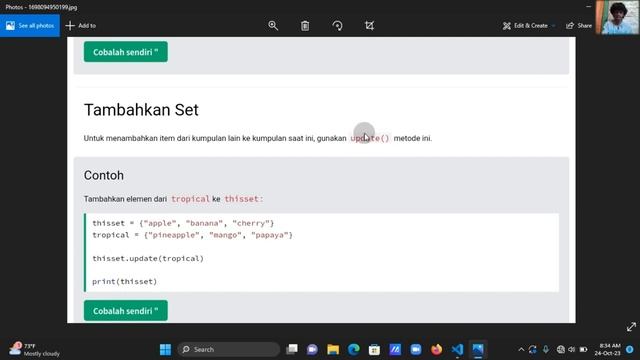The image size is (640, 360).
Task: Open the Windows Start menu
Action: pos(165,349)
